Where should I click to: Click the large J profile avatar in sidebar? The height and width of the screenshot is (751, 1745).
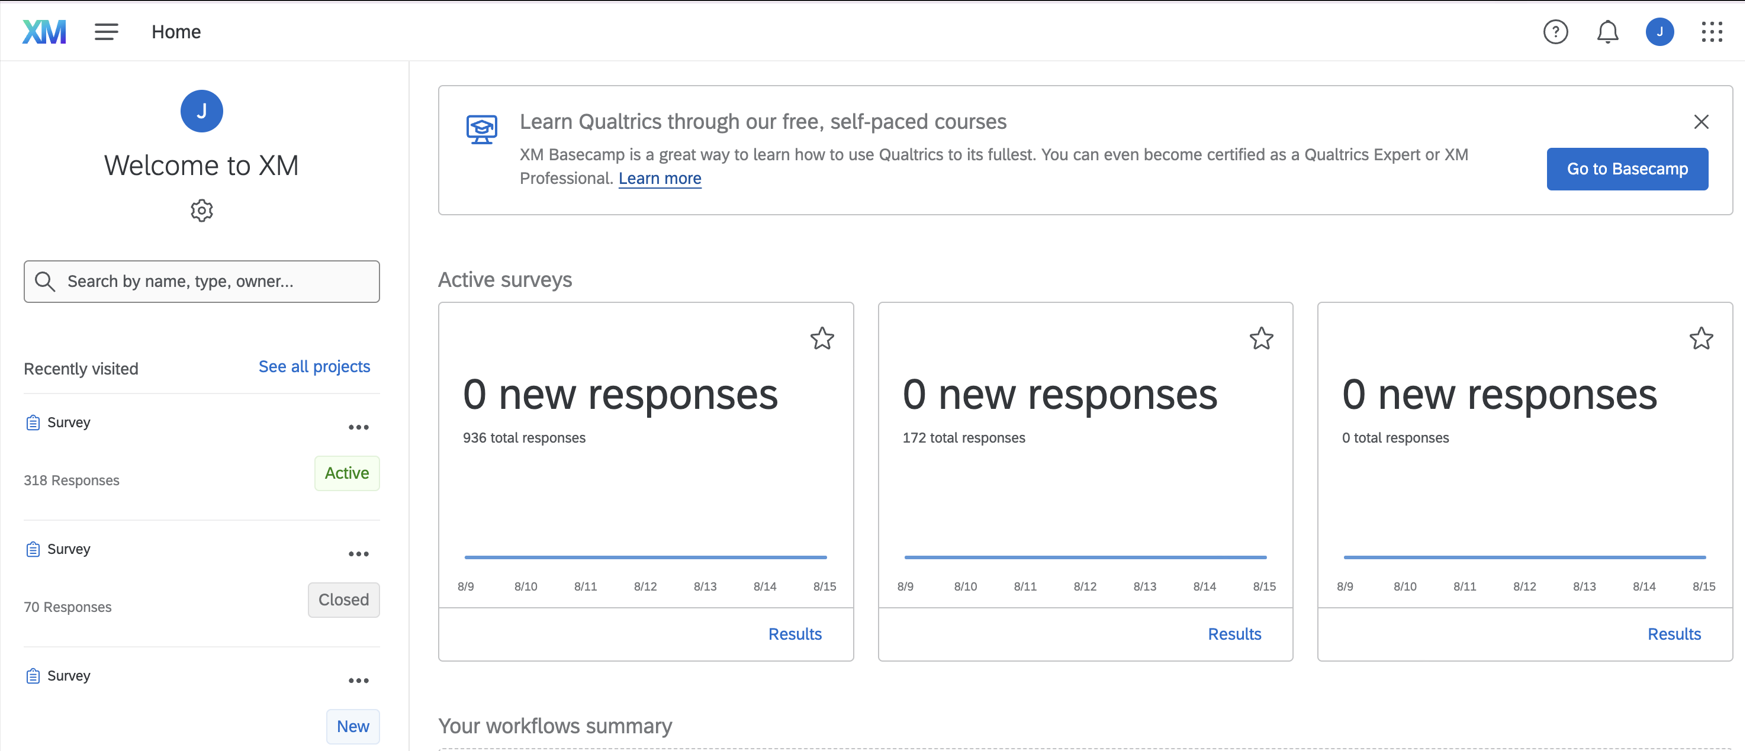click(202, 111)
